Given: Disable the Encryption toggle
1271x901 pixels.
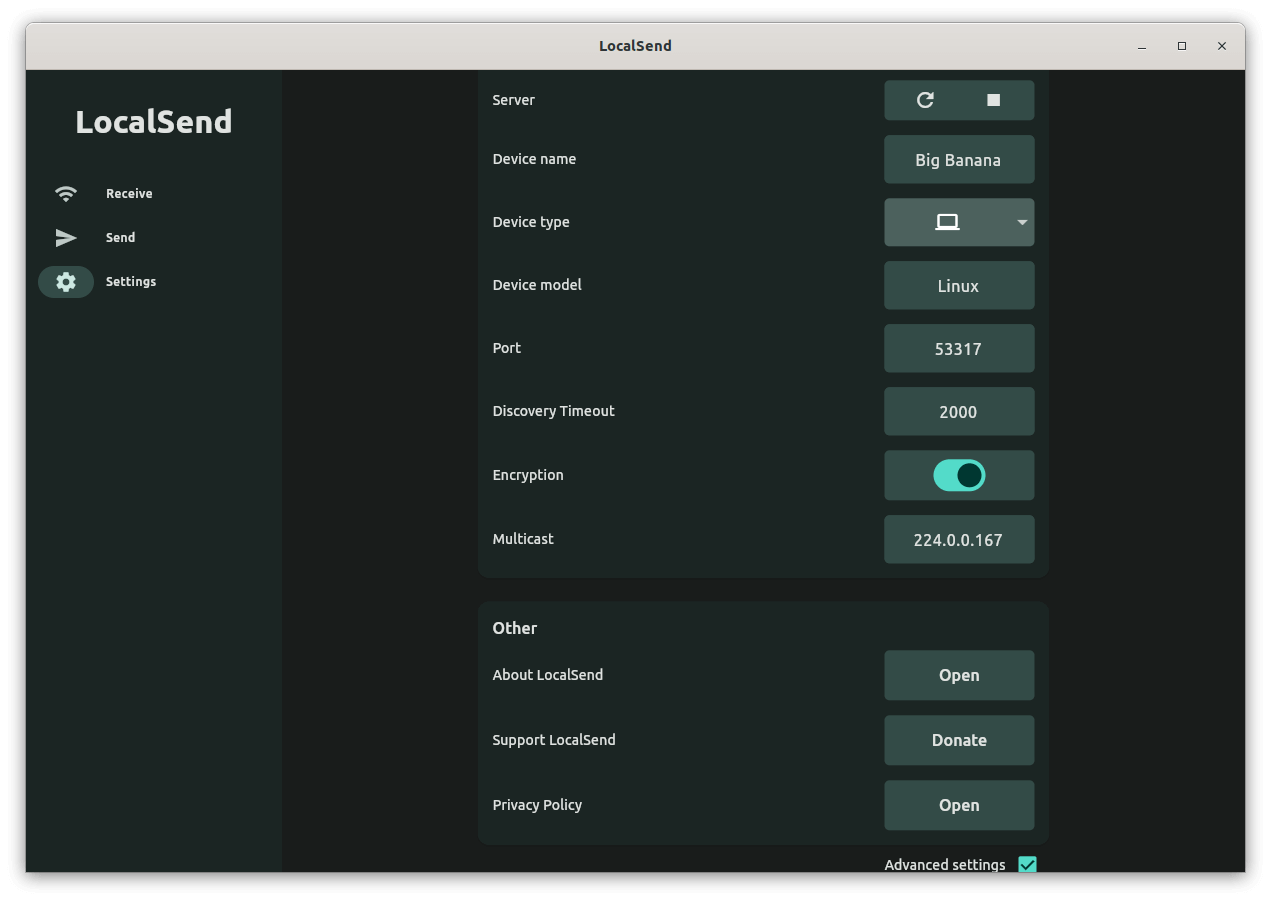Looking at the screenshot, I should coord(958,475).
